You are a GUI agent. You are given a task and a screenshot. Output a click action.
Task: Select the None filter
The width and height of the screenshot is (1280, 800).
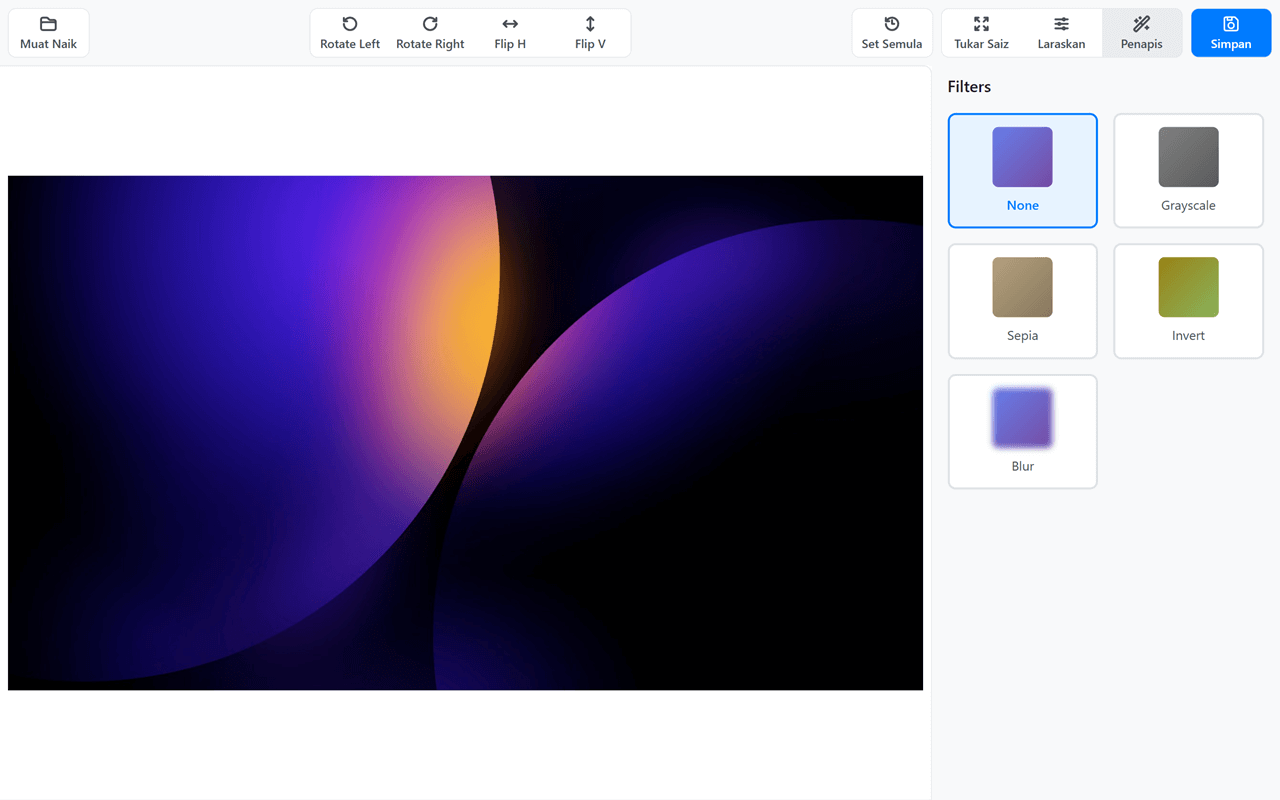click(1023, 171)
